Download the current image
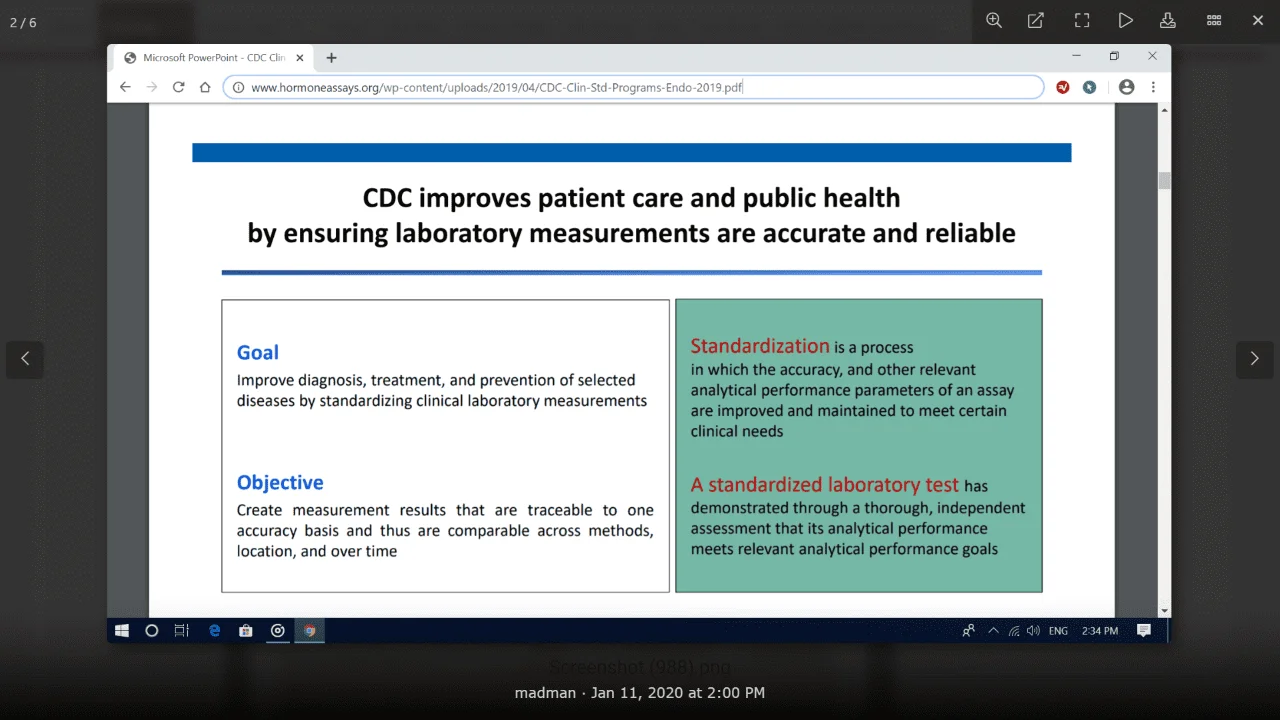Viewport: 1280px width, 720px height. (x=1167, y=21)
